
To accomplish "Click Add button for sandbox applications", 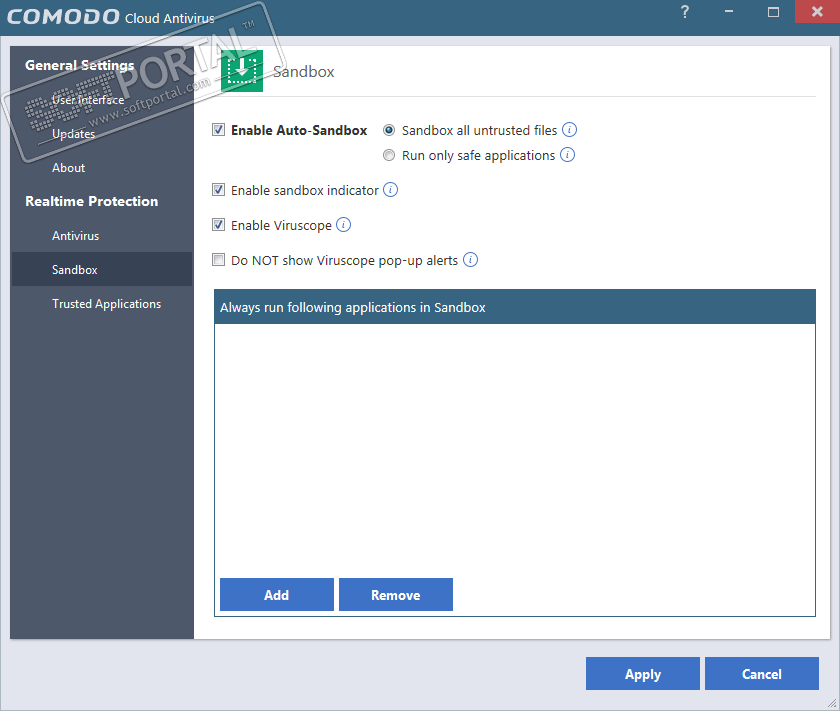I will coord(276,595).
